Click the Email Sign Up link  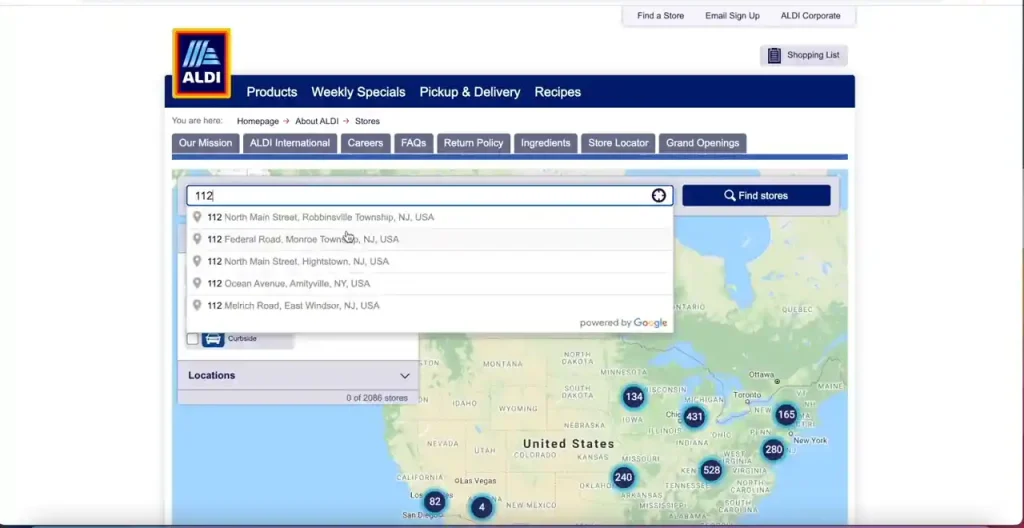click(732, 16)
